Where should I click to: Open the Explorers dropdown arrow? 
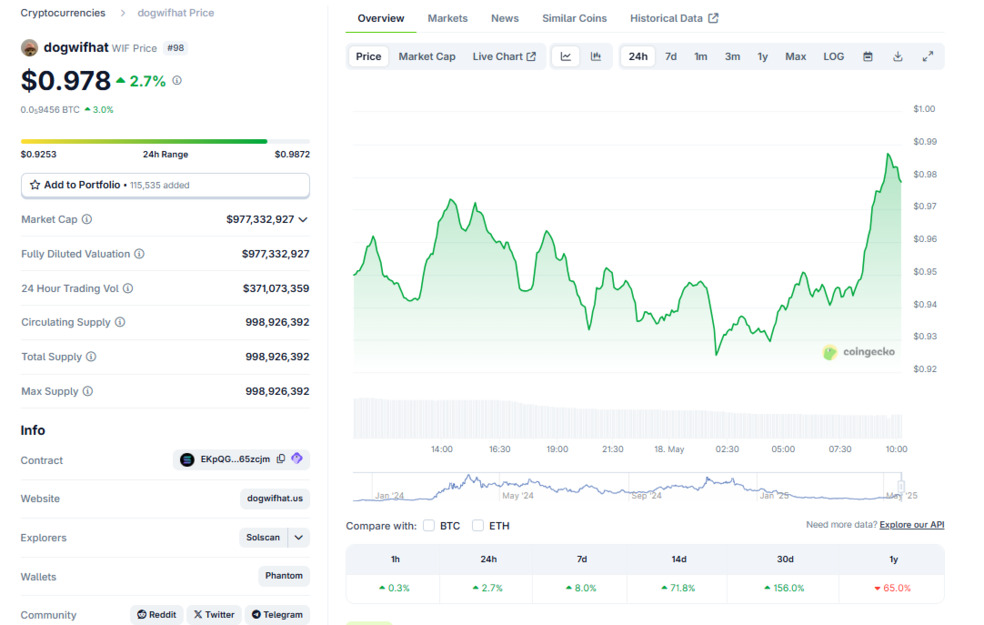(x=299, y=537)
